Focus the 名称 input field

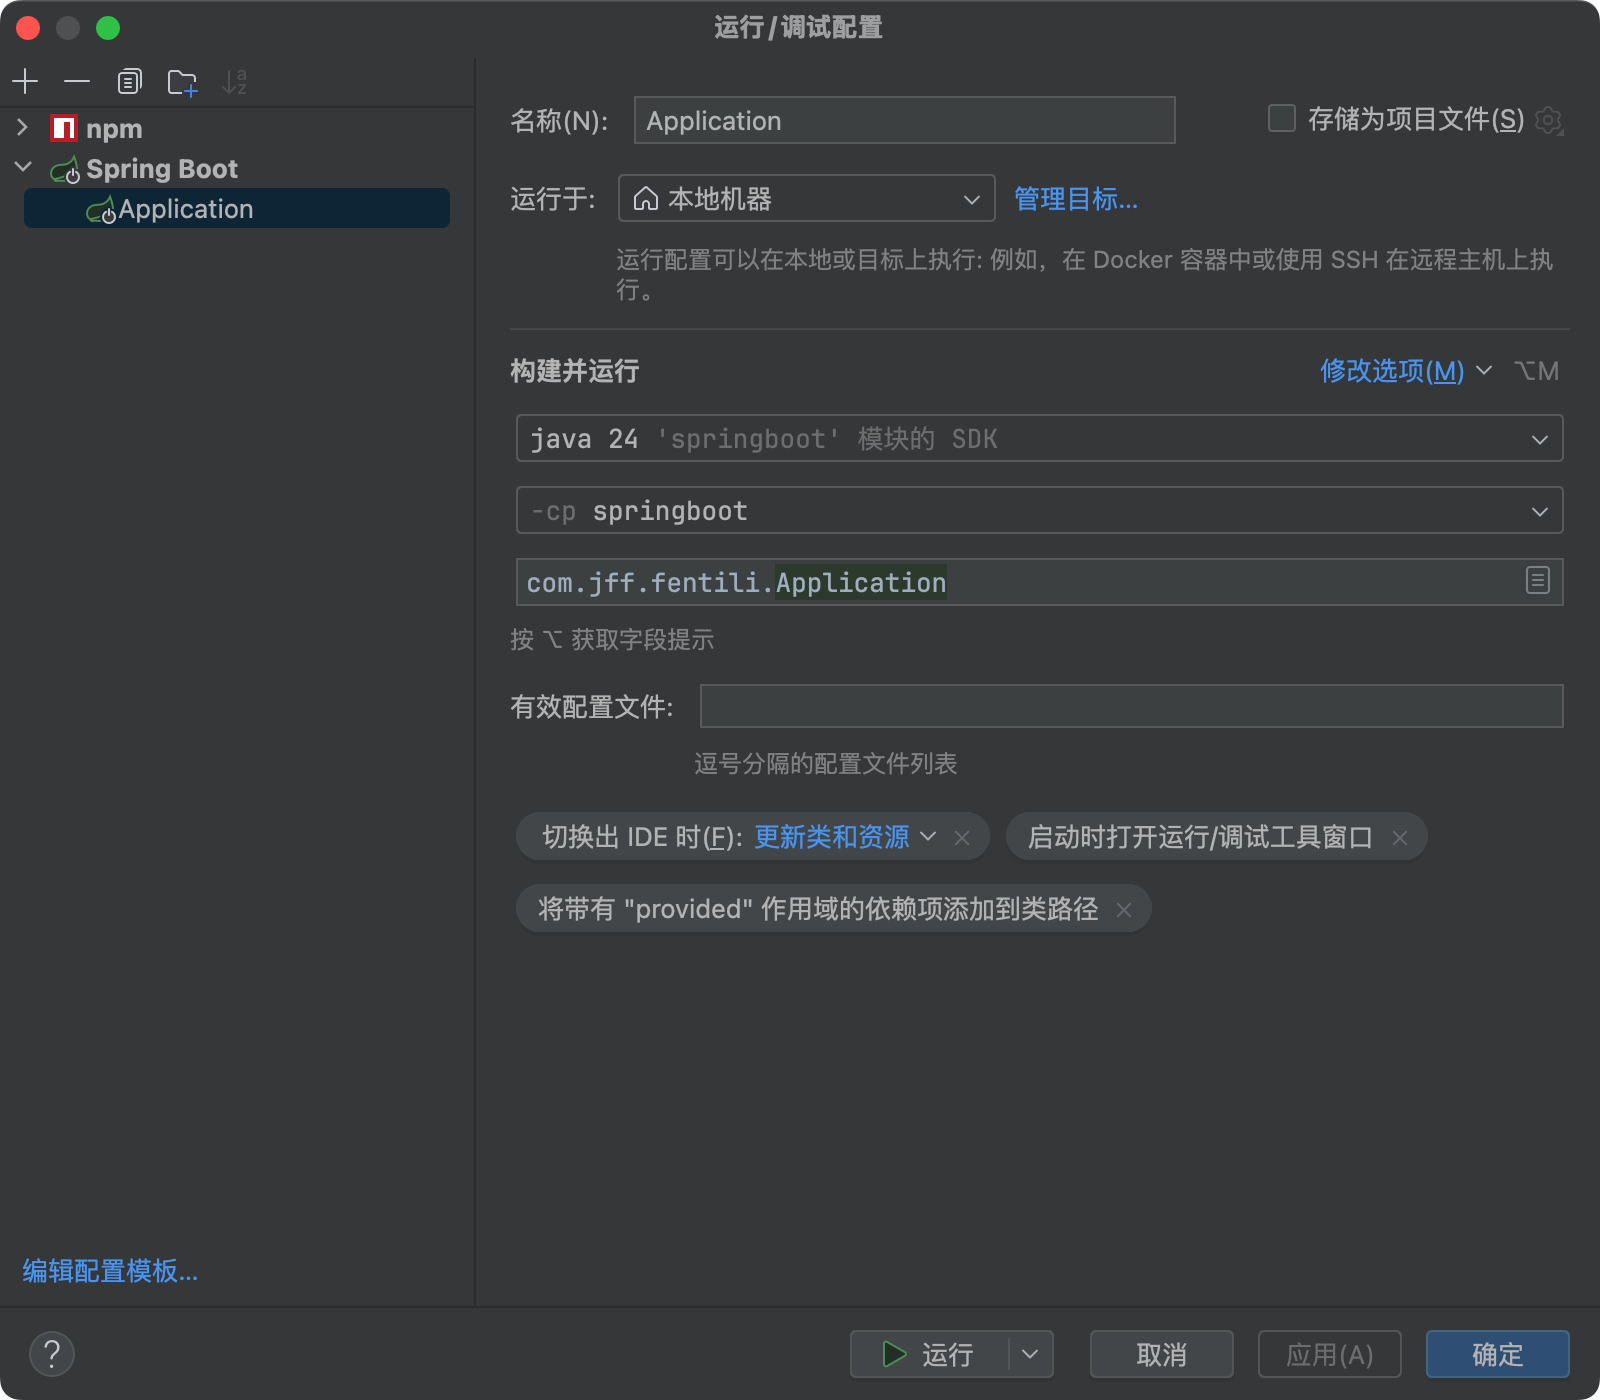pyautogui.click(x=904, y=120)
